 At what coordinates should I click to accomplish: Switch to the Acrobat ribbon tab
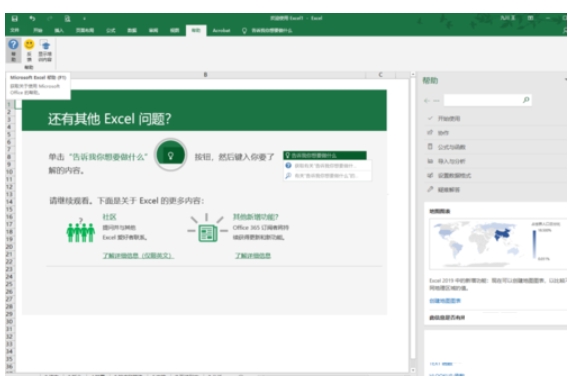(221, 30)
